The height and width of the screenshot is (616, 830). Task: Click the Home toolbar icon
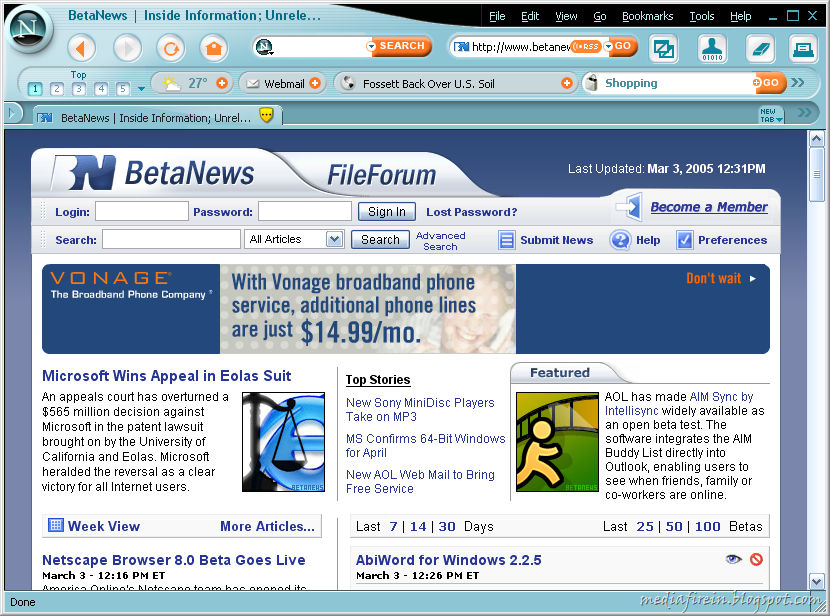(x=212, y=47)
